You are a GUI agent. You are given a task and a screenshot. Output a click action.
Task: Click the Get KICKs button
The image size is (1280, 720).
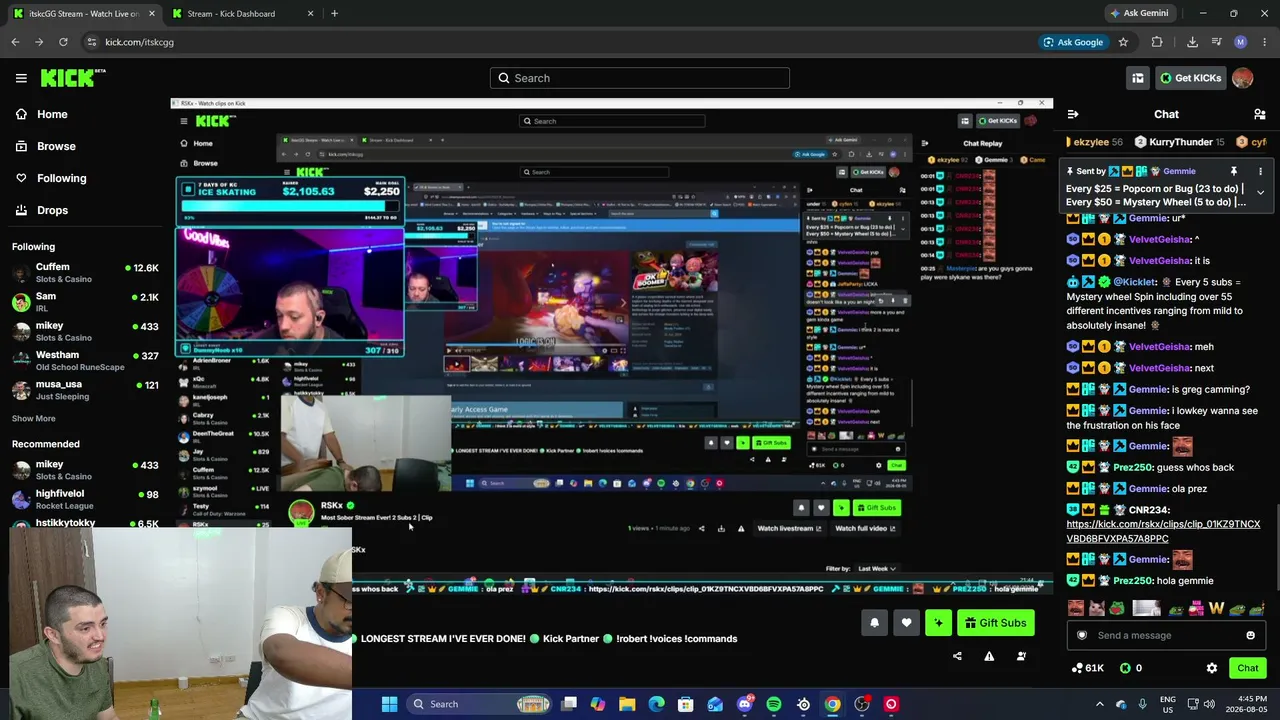pyautogui.click(x=1190, y=78)
